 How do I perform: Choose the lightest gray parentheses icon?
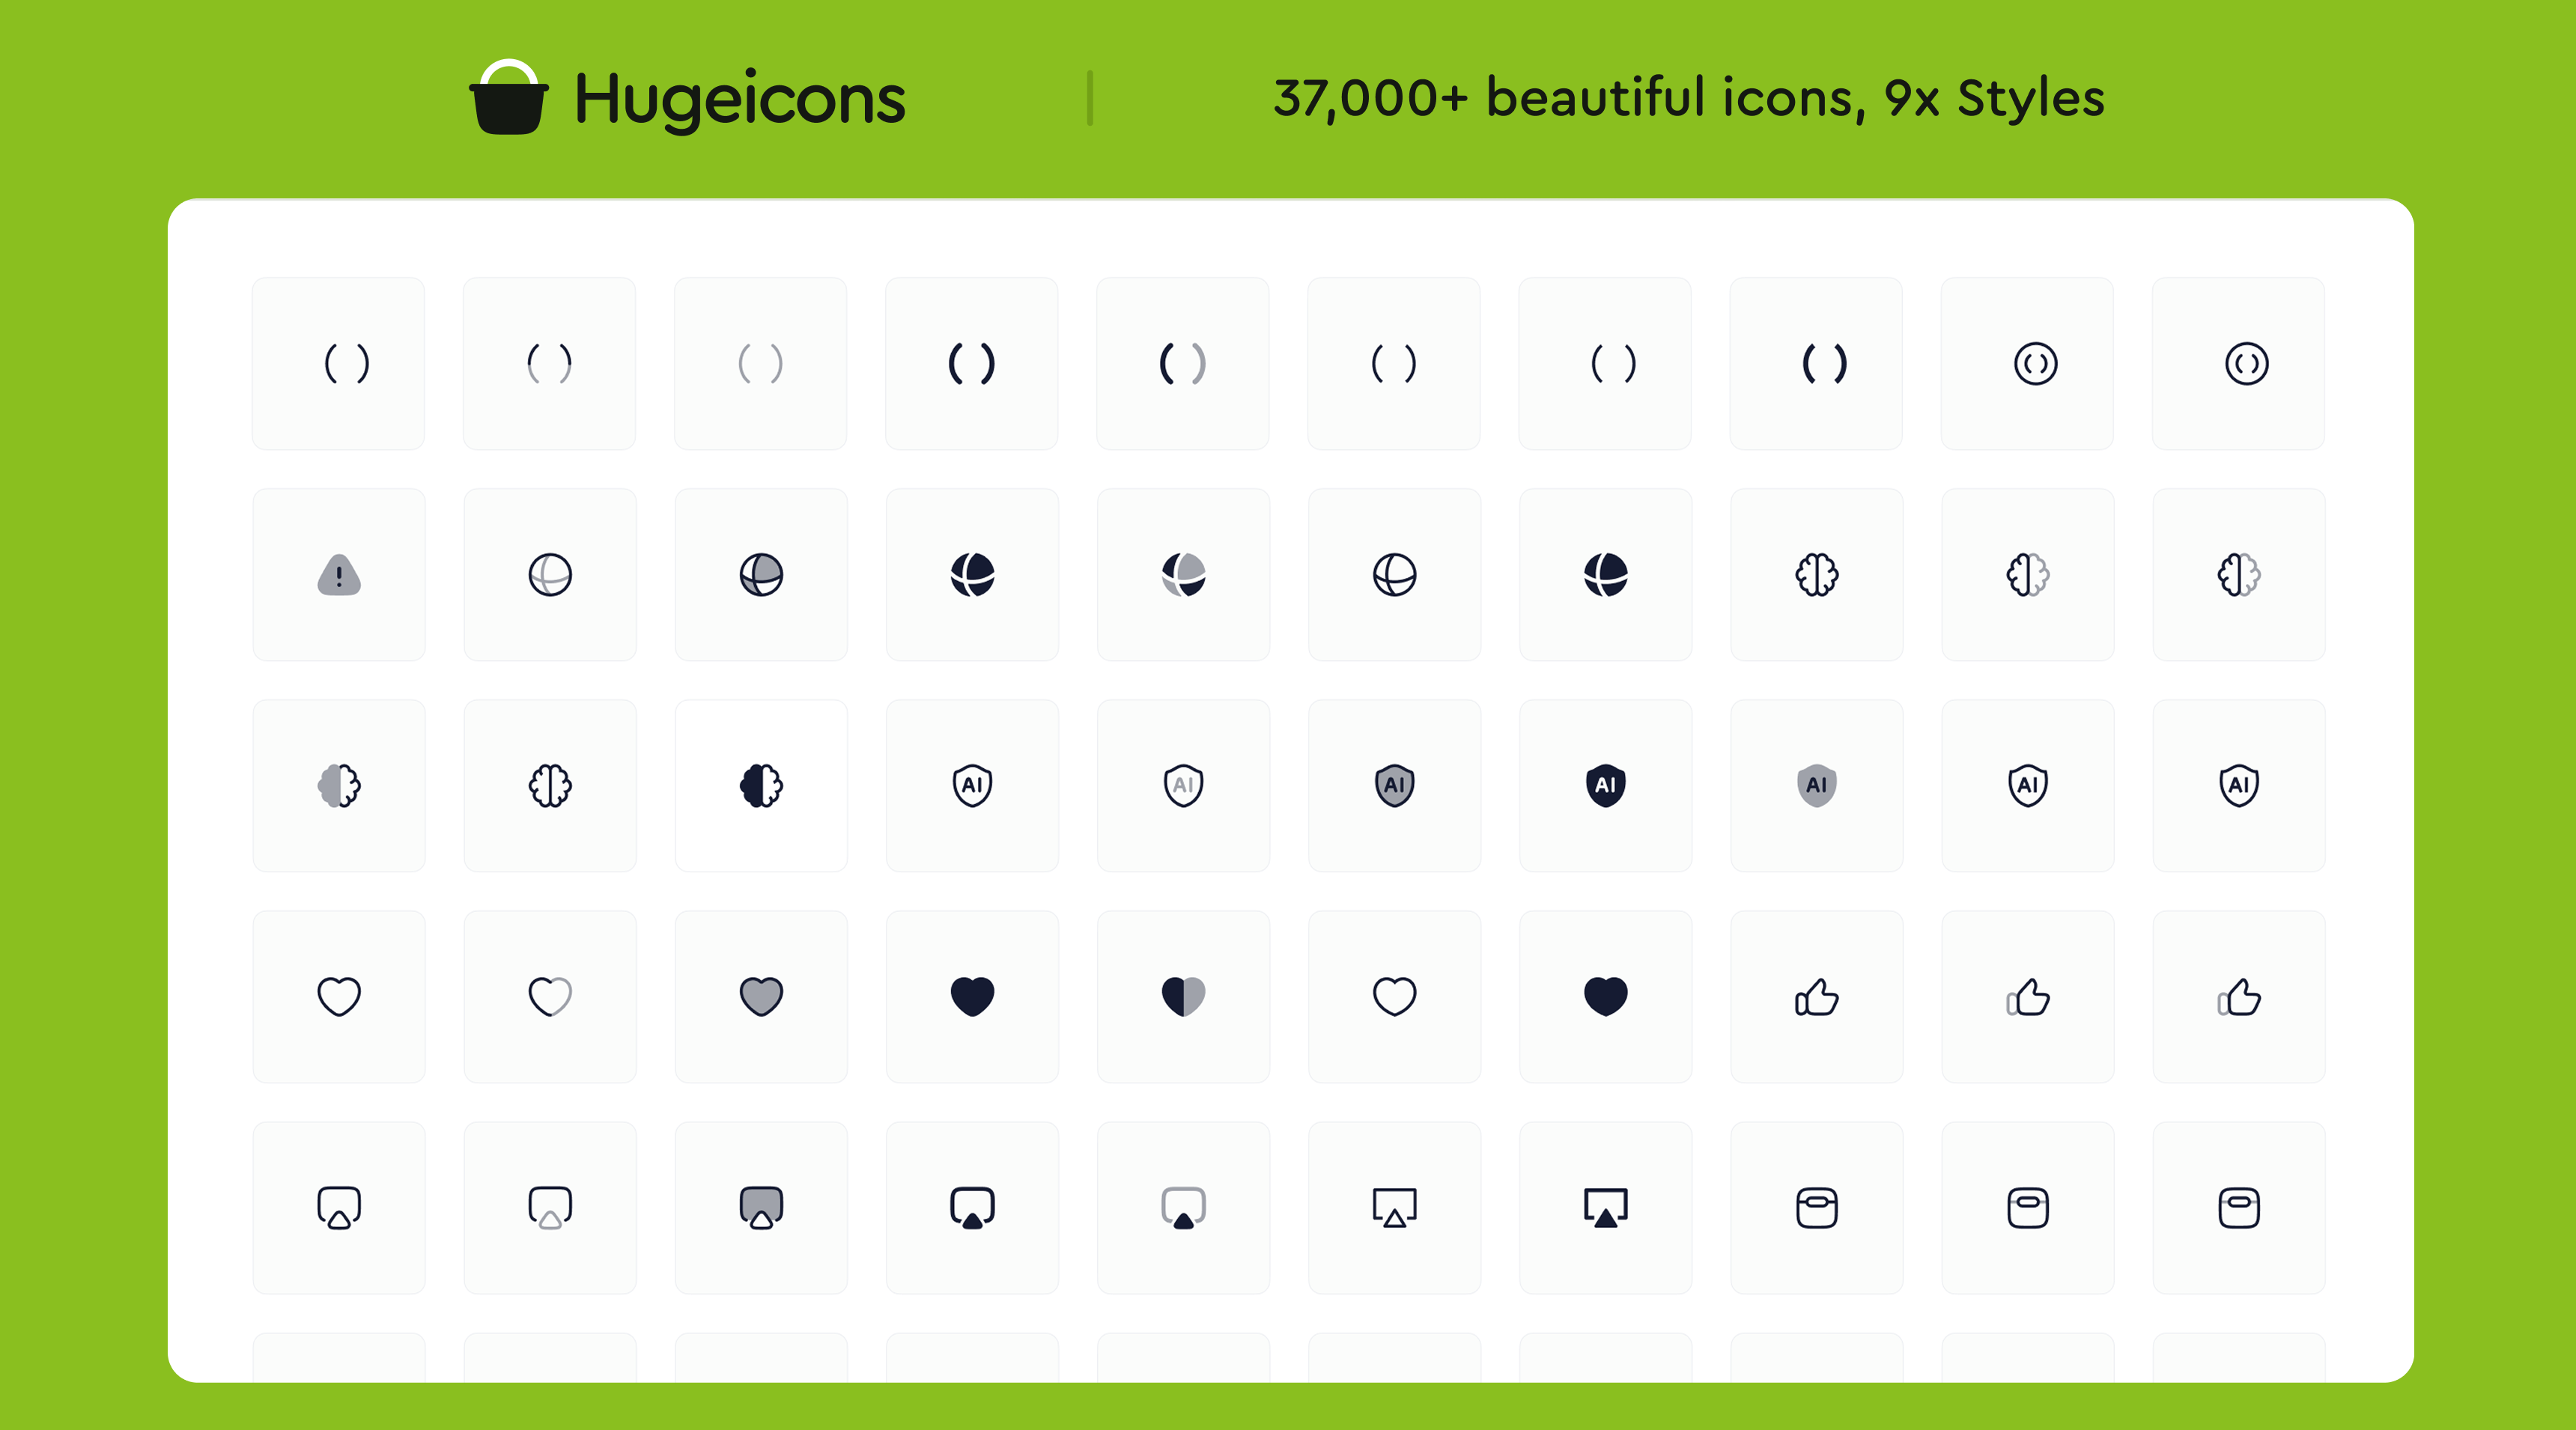[760, 363]
